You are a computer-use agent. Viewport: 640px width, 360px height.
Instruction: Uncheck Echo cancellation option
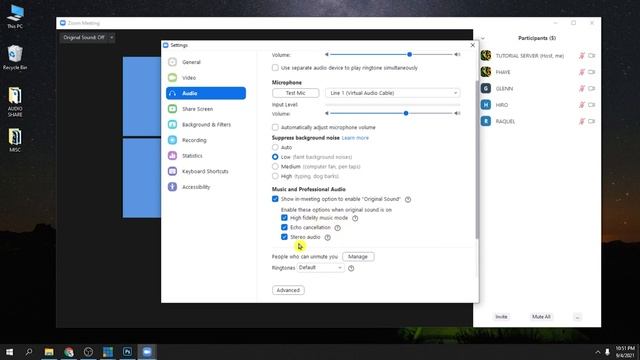click(x=284, y=227)
